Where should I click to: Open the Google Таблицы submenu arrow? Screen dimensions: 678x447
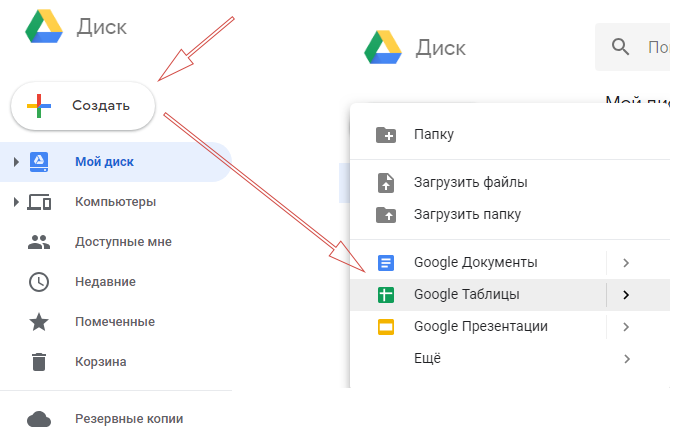(x=626, y=295)
